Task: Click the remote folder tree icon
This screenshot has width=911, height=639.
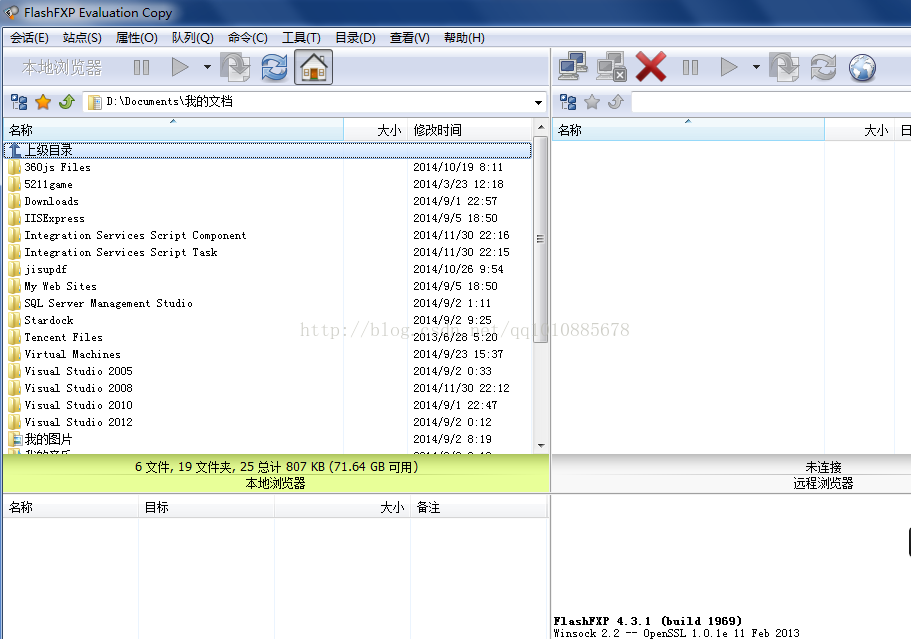Action: [x=568, y=102]
